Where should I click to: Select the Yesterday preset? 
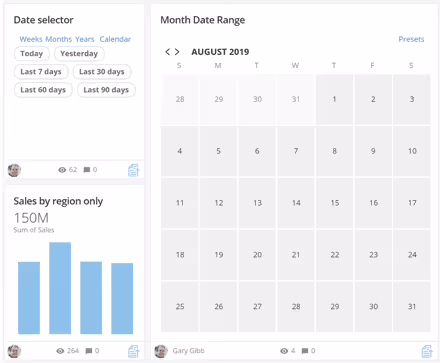point(79,54)
